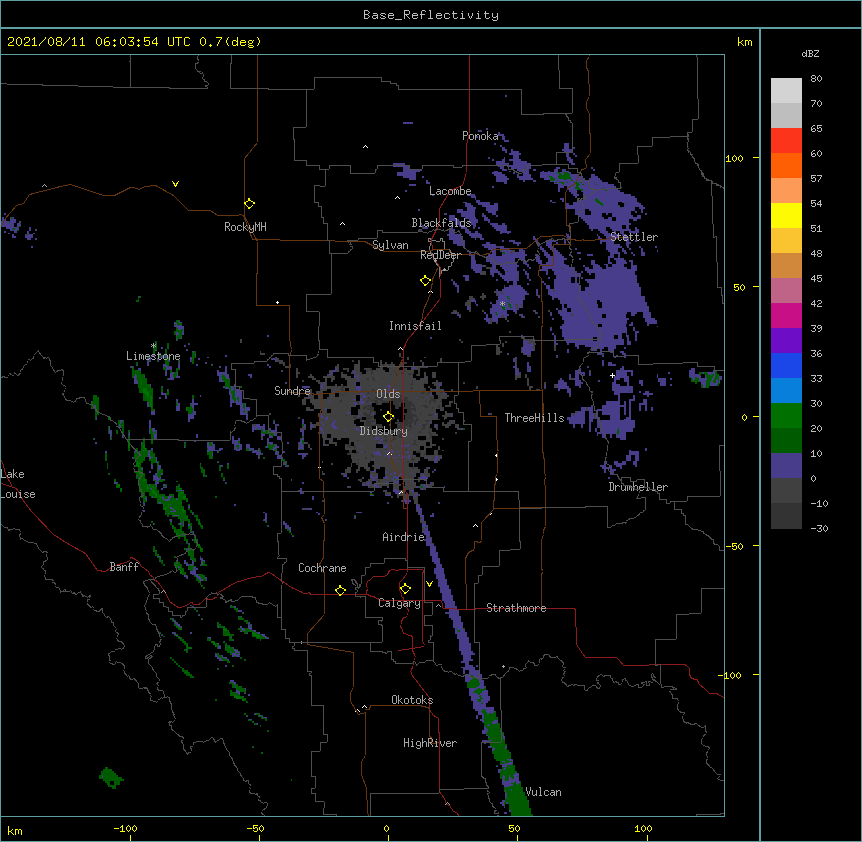Pick the orange 57-60 dBZ legend swatch
The image size is (862, 842).
(786, 165)
